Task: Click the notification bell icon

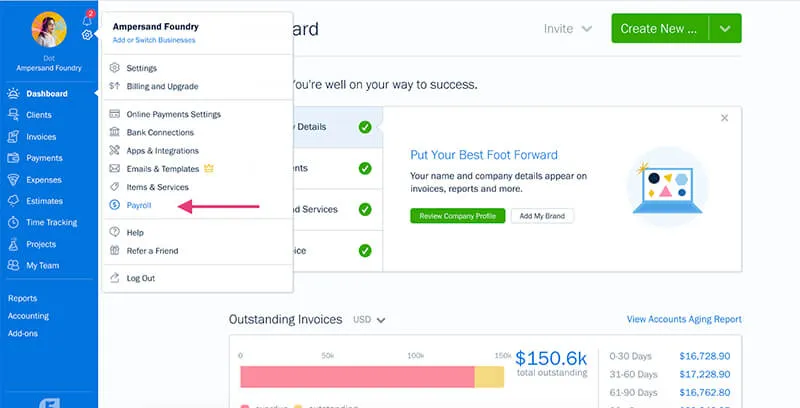Action: [87, 19]
